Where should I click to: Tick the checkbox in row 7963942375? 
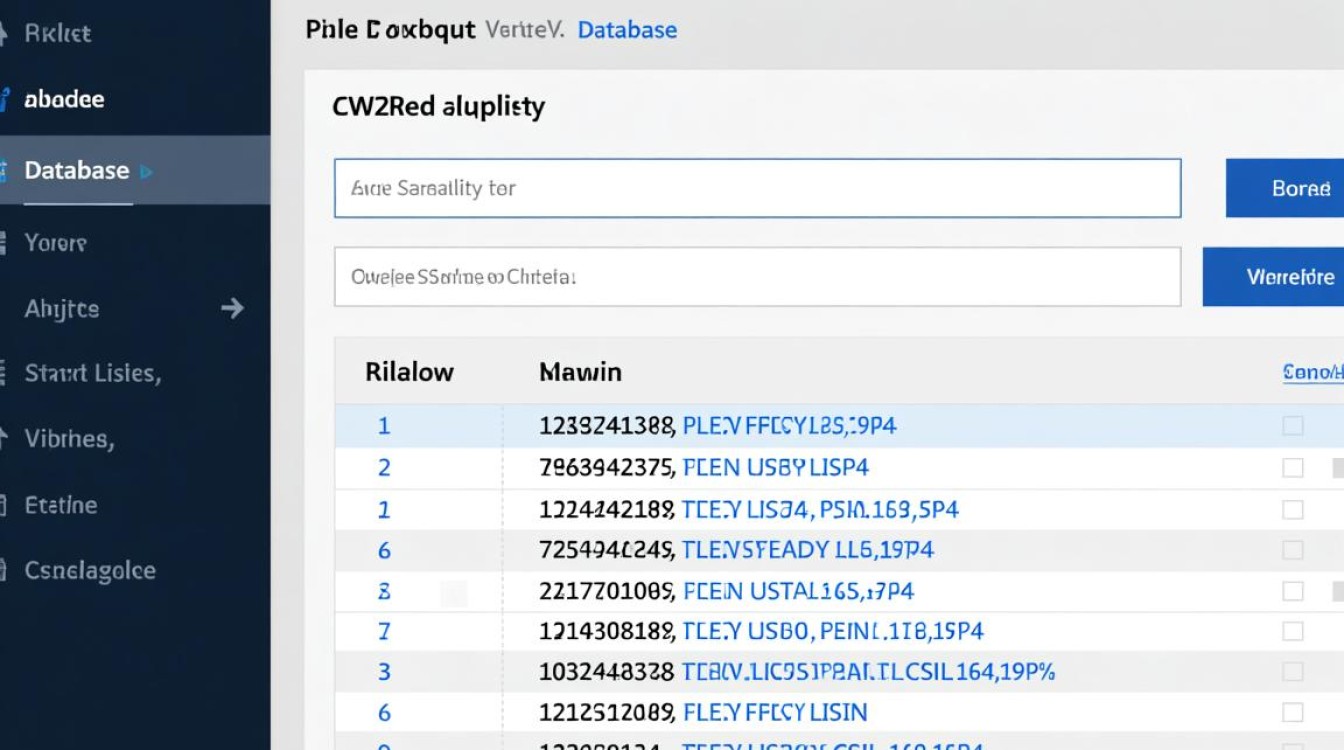point(1293,468)
